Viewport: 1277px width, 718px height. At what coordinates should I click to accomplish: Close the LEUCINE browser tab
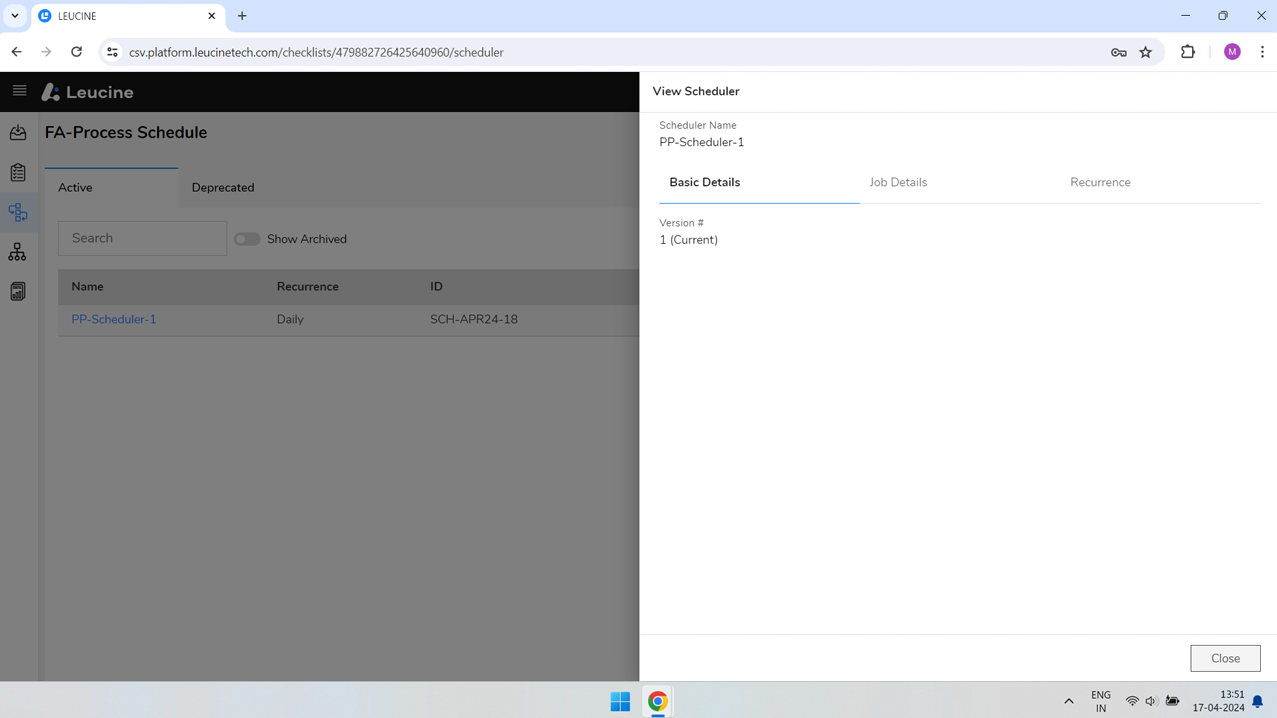coord(212,16)
